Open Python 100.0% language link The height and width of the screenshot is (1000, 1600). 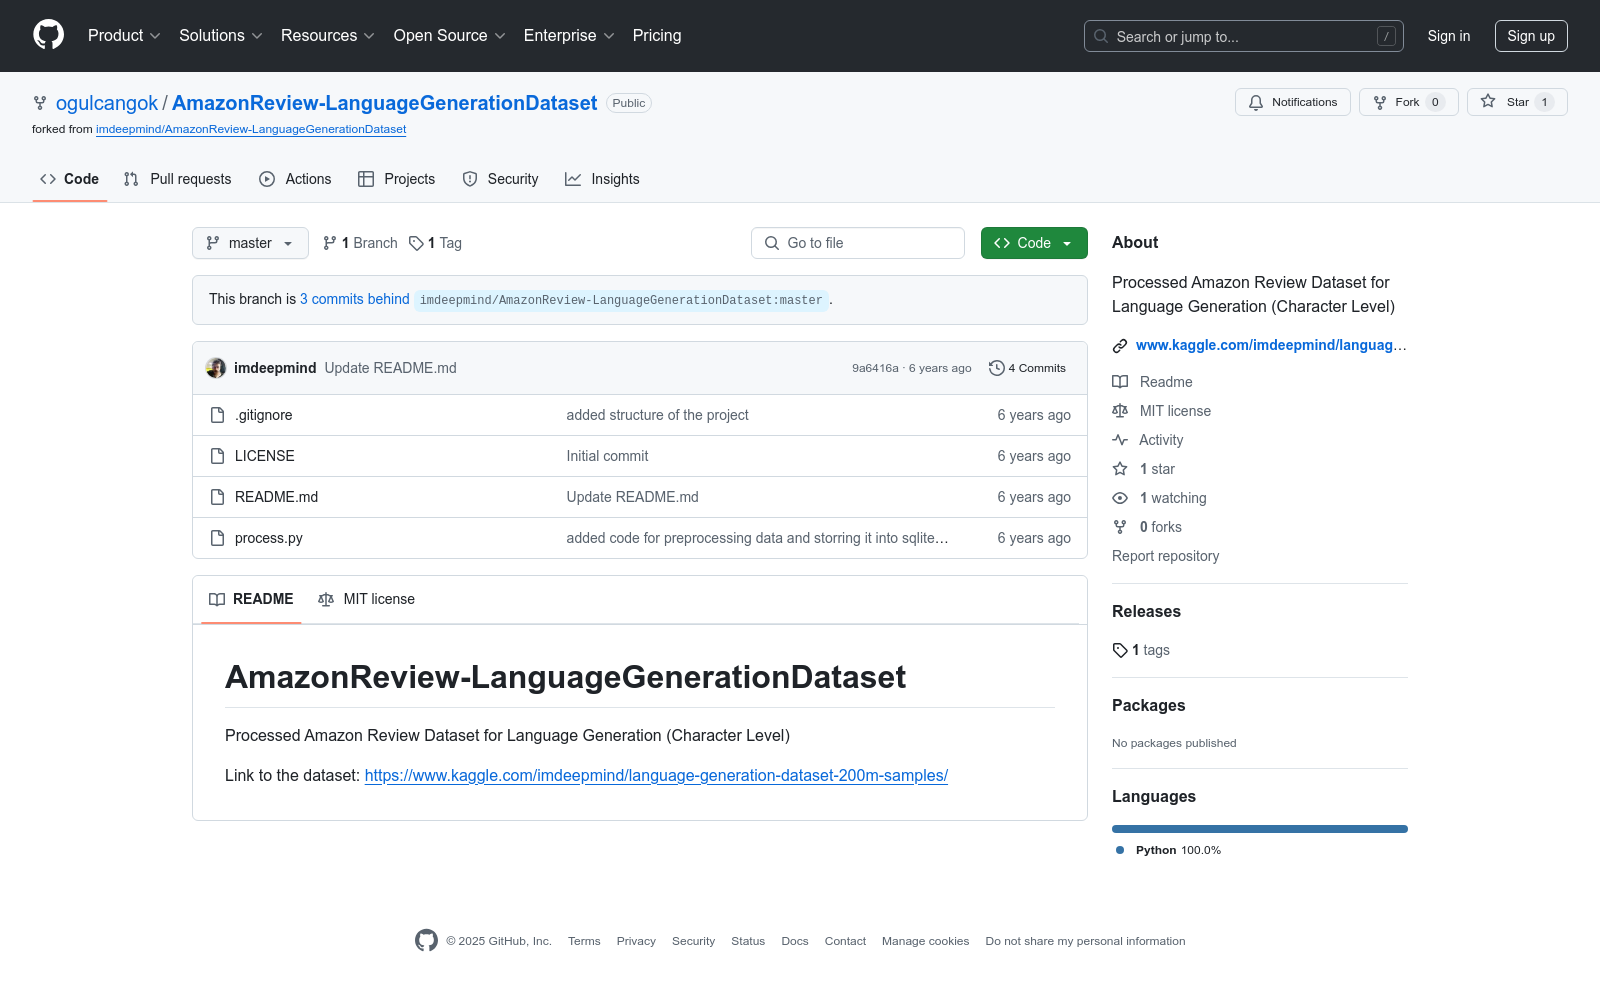tap(1168, 850)
